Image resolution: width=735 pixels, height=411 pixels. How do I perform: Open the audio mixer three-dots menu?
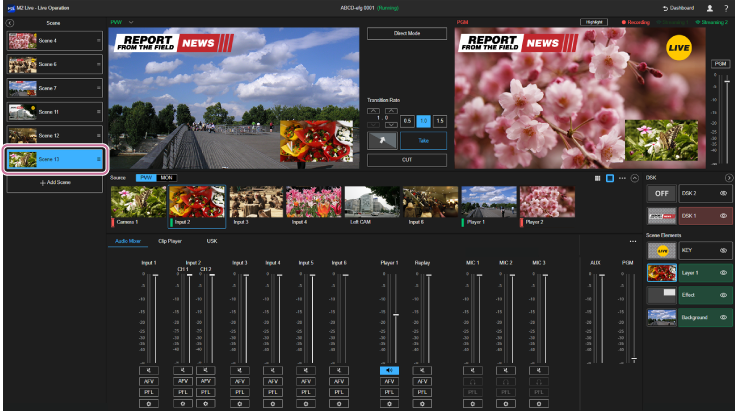coord(632,241)
